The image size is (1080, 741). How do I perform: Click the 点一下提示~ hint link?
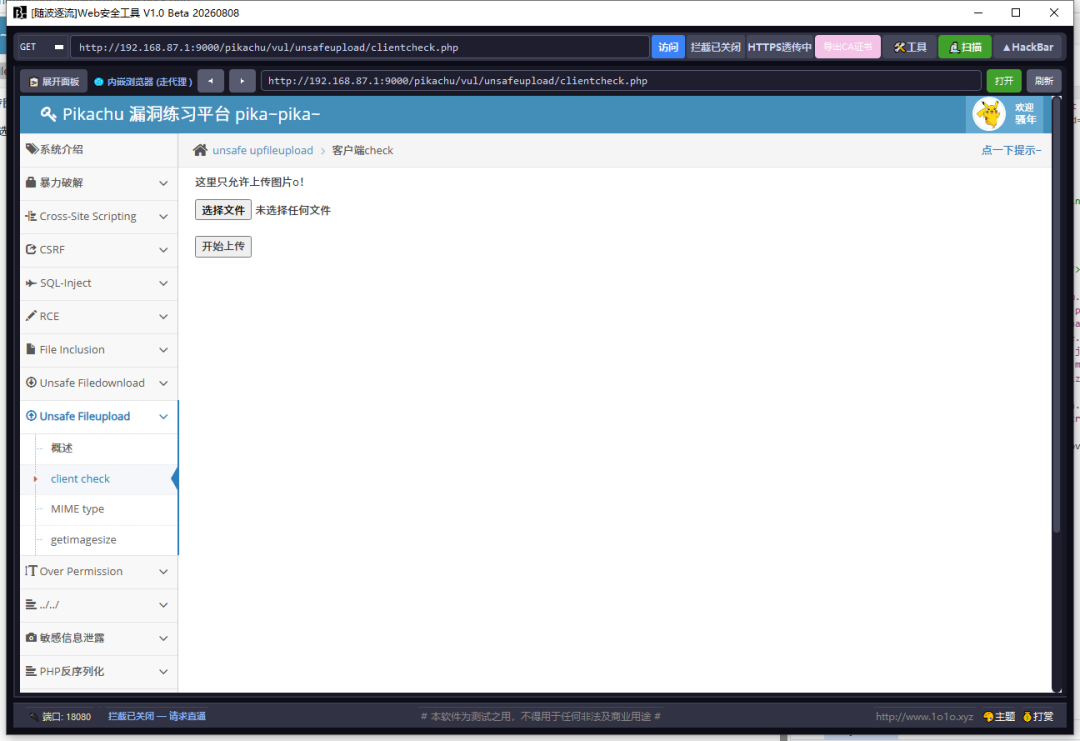(1010, 150)
